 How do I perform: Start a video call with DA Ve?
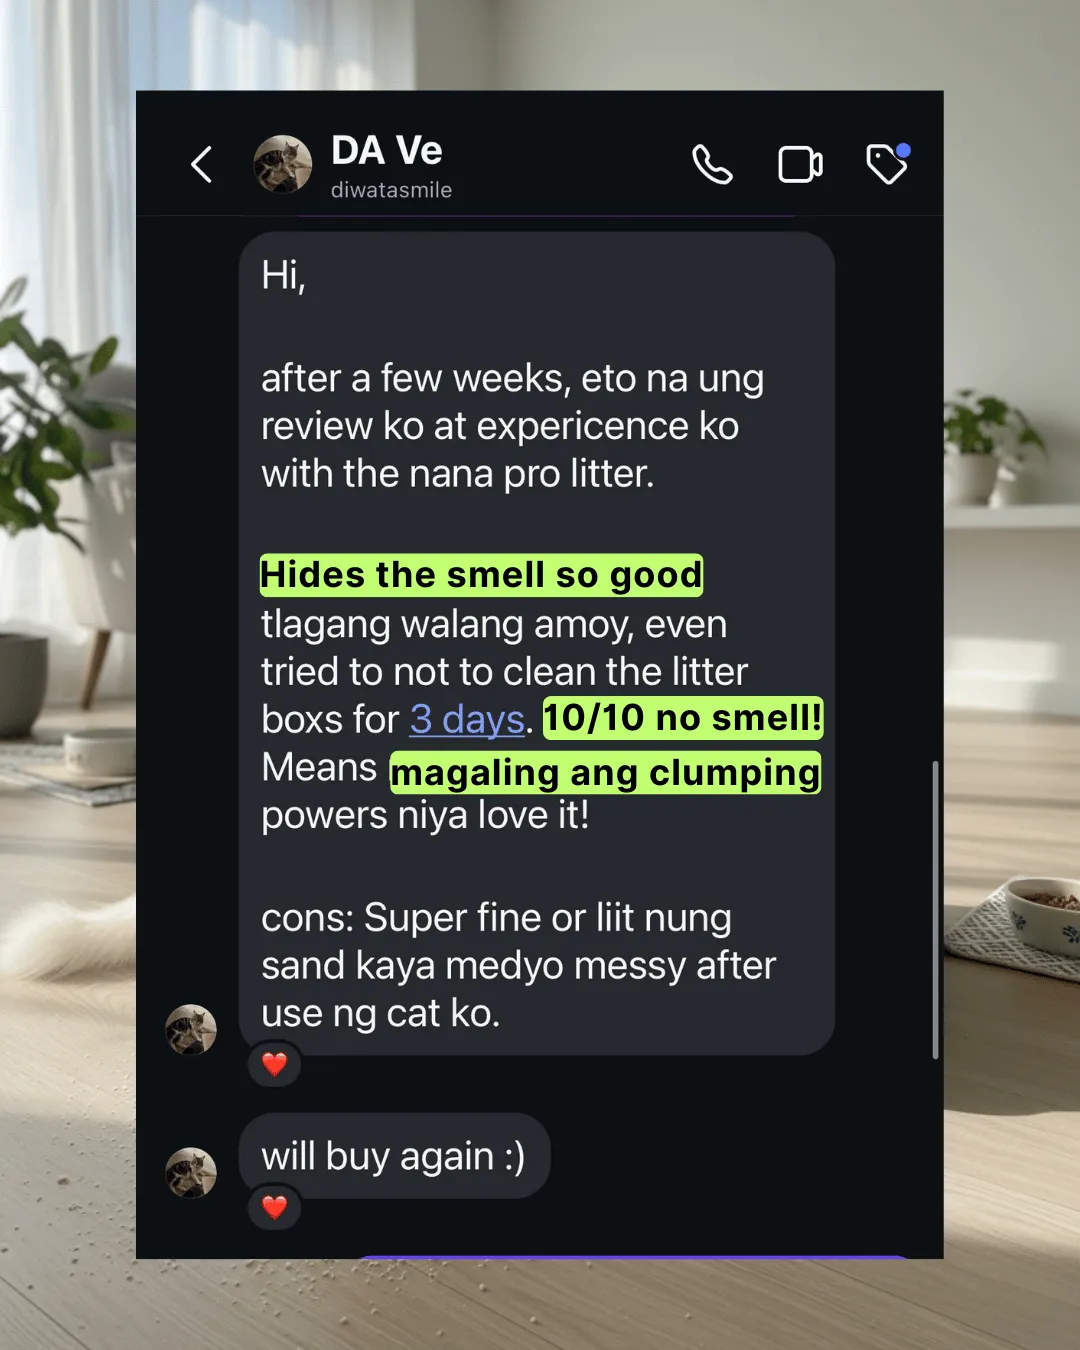(x=800, y=165)
